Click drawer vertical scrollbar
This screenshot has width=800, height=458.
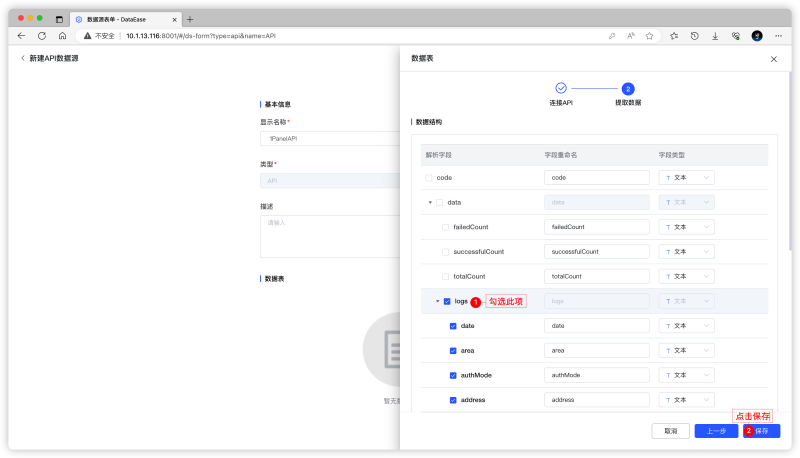789,161
